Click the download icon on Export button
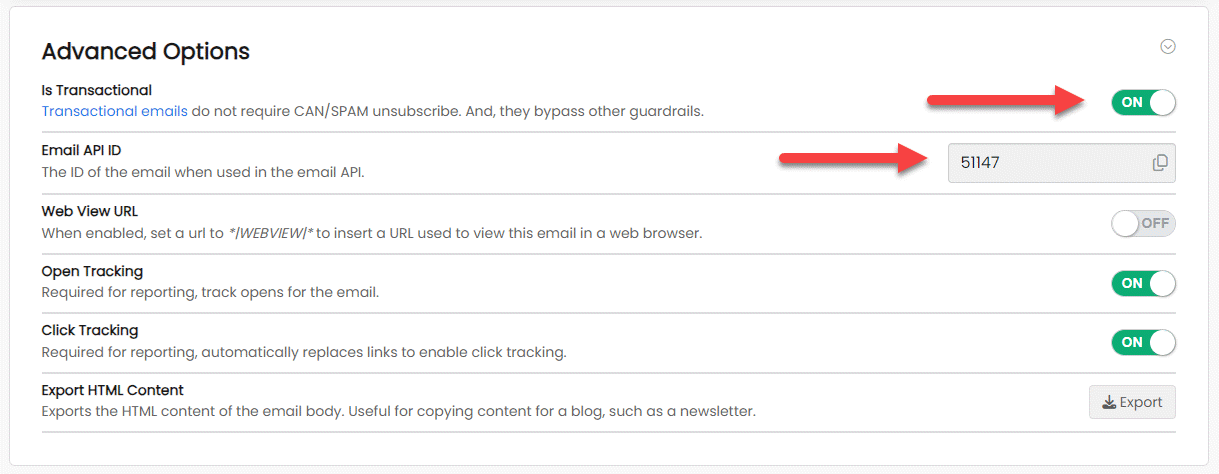Image resolution: width=1219 pixels, height=474 pixels. pos(1108,403)
